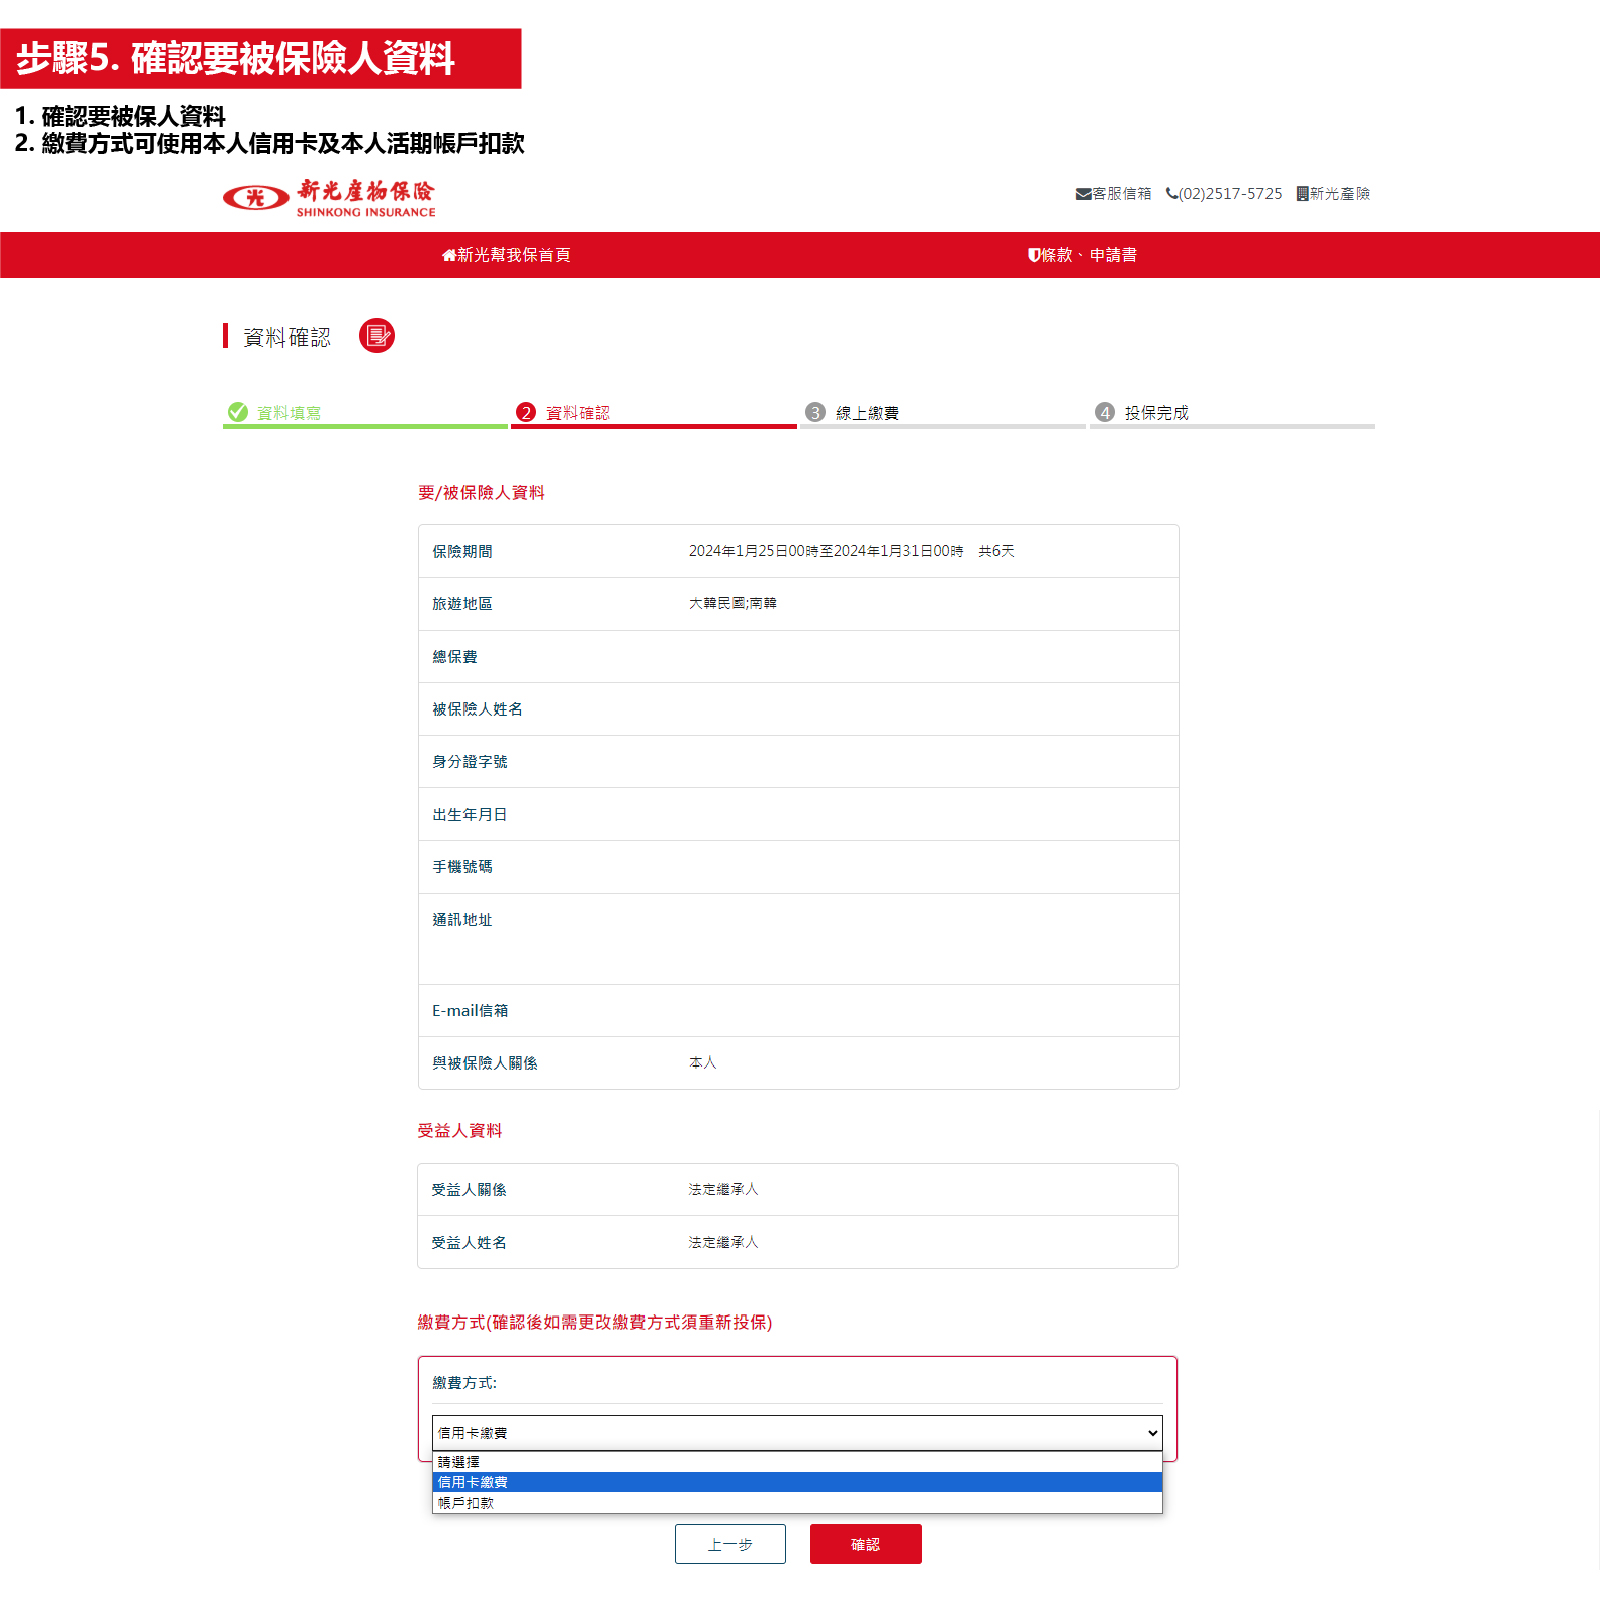This screenshot has width=1601, height=1614.
Task: Click the grey step 3 circle icon
Action: (x=815, y=412)
